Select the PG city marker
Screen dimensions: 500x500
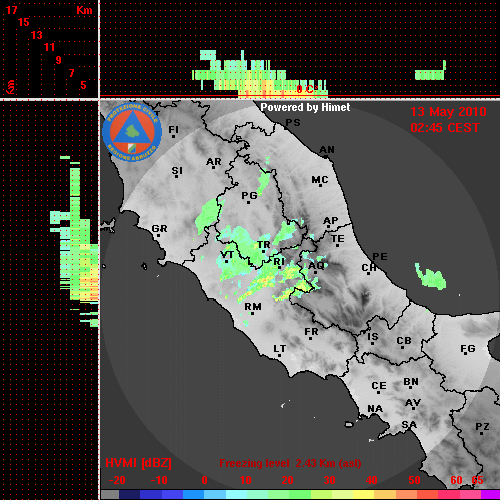click(249, 197)
